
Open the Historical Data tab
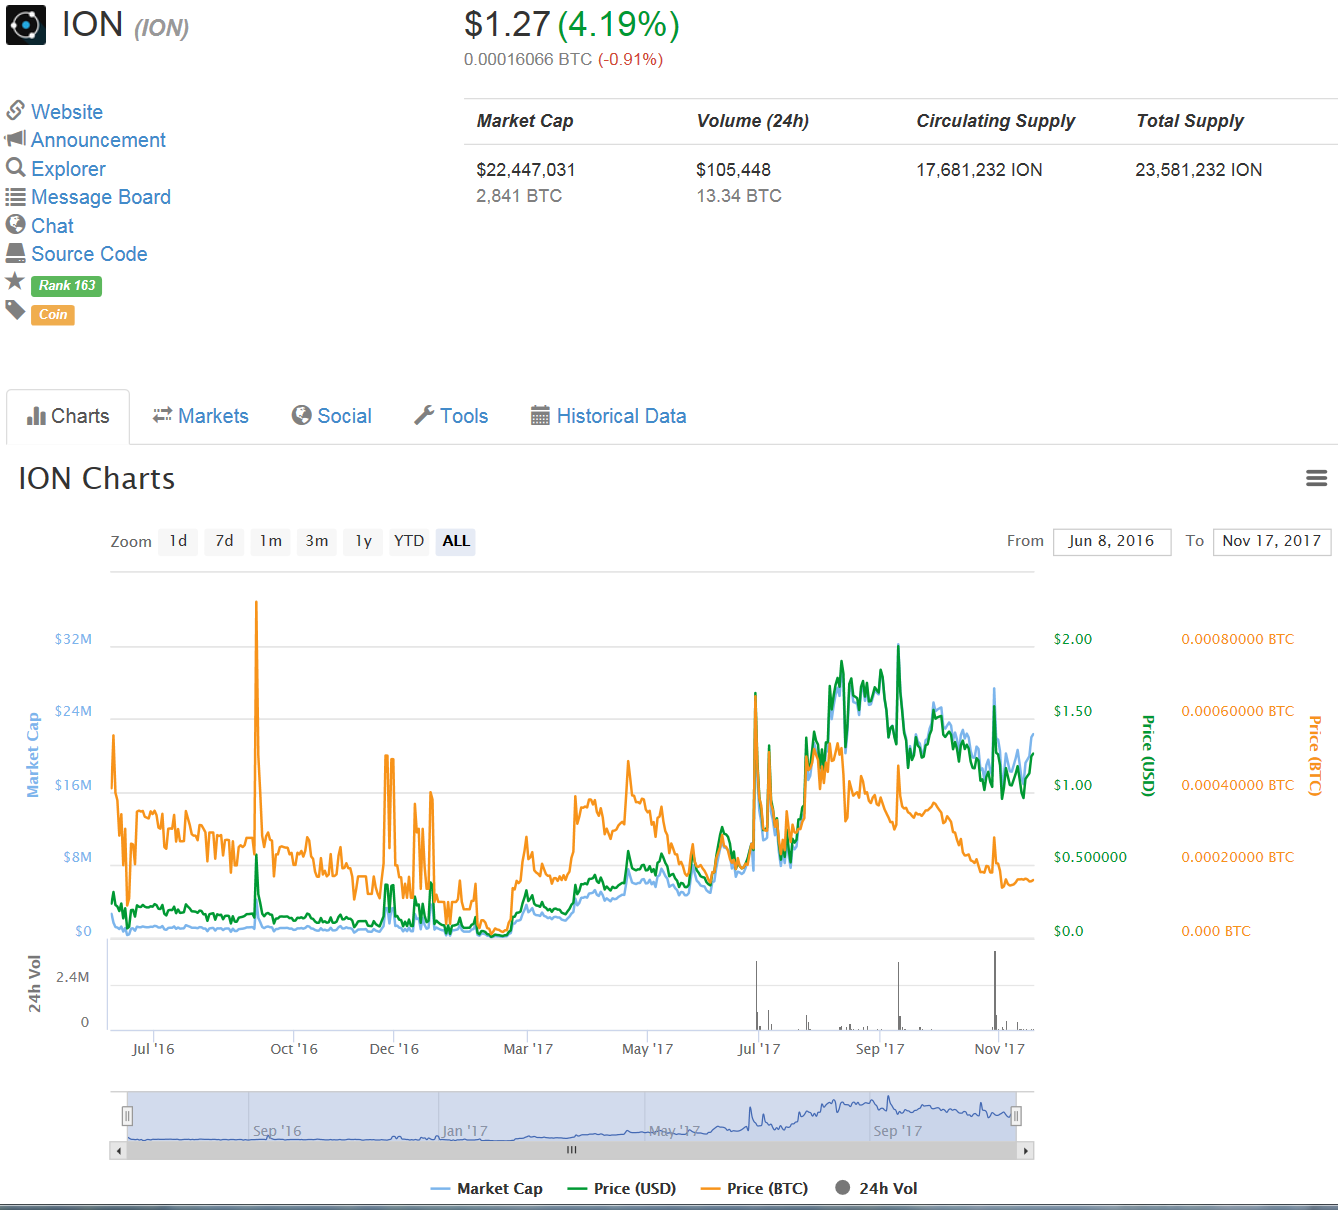(608, 416)
